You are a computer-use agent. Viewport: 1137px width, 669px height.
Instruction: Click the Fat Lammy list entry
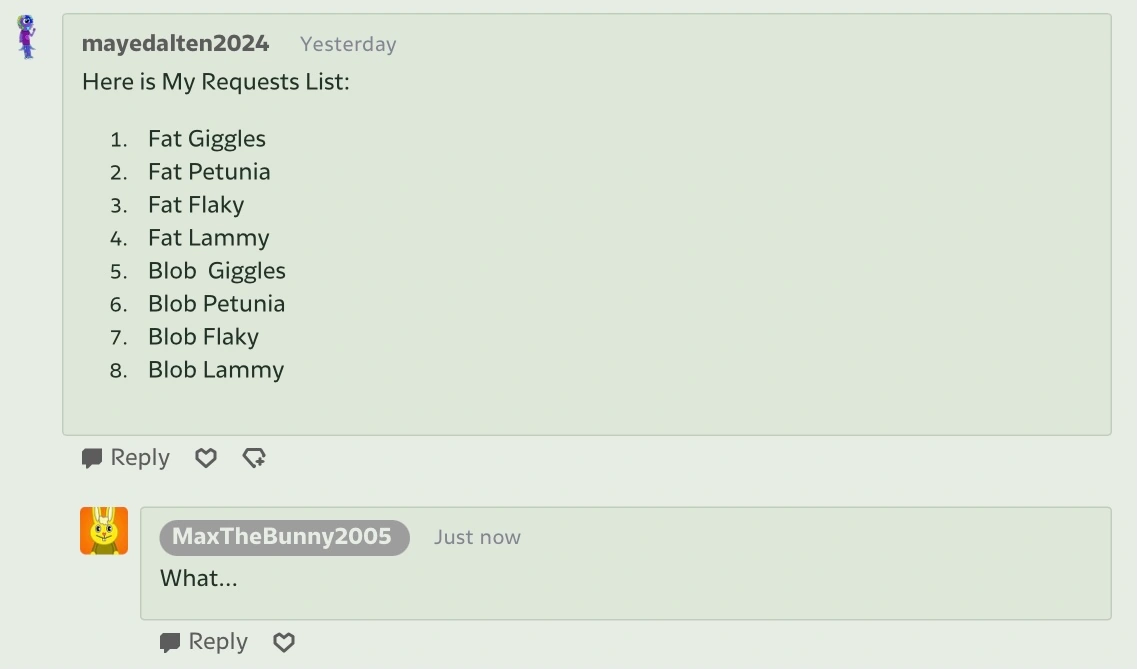click(208, 238)
